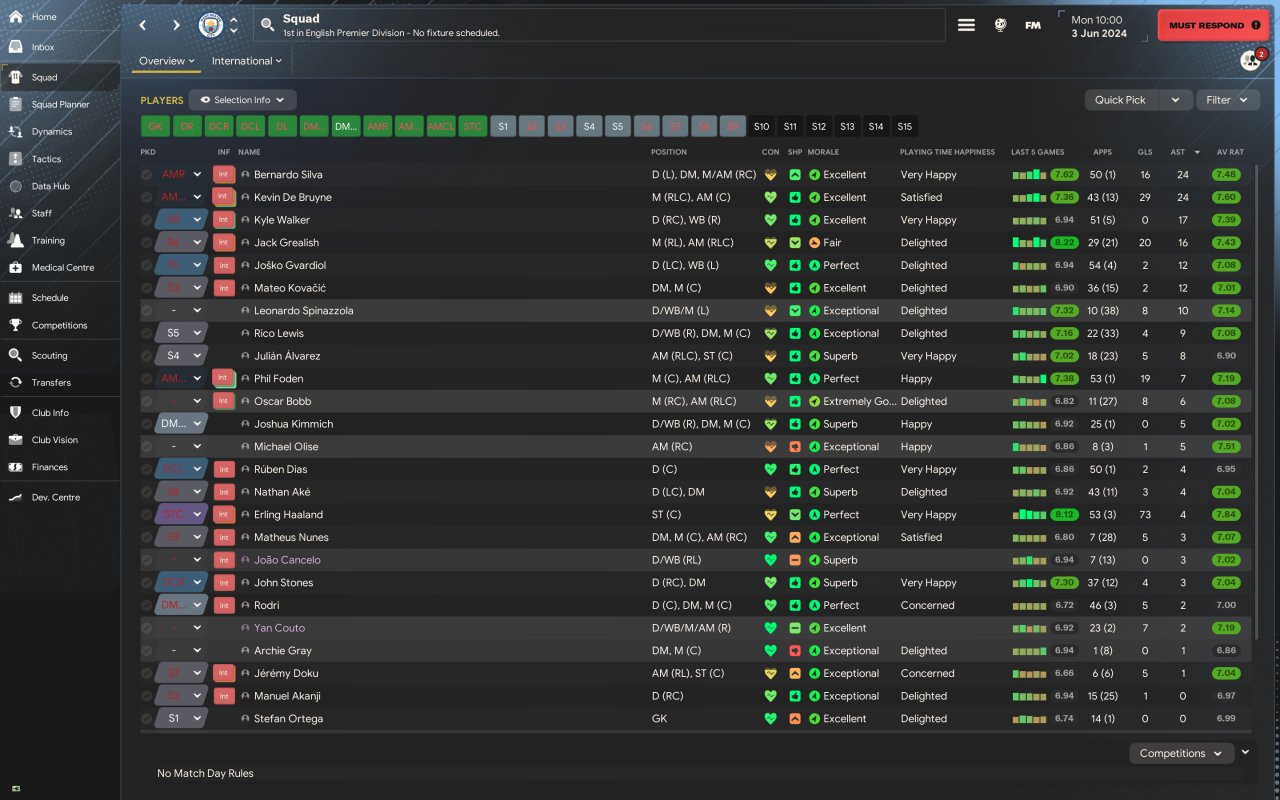Select the S10 substitute pill
Image resolution: width=1280 pixels, height=800 pixels.
[762, 126]
